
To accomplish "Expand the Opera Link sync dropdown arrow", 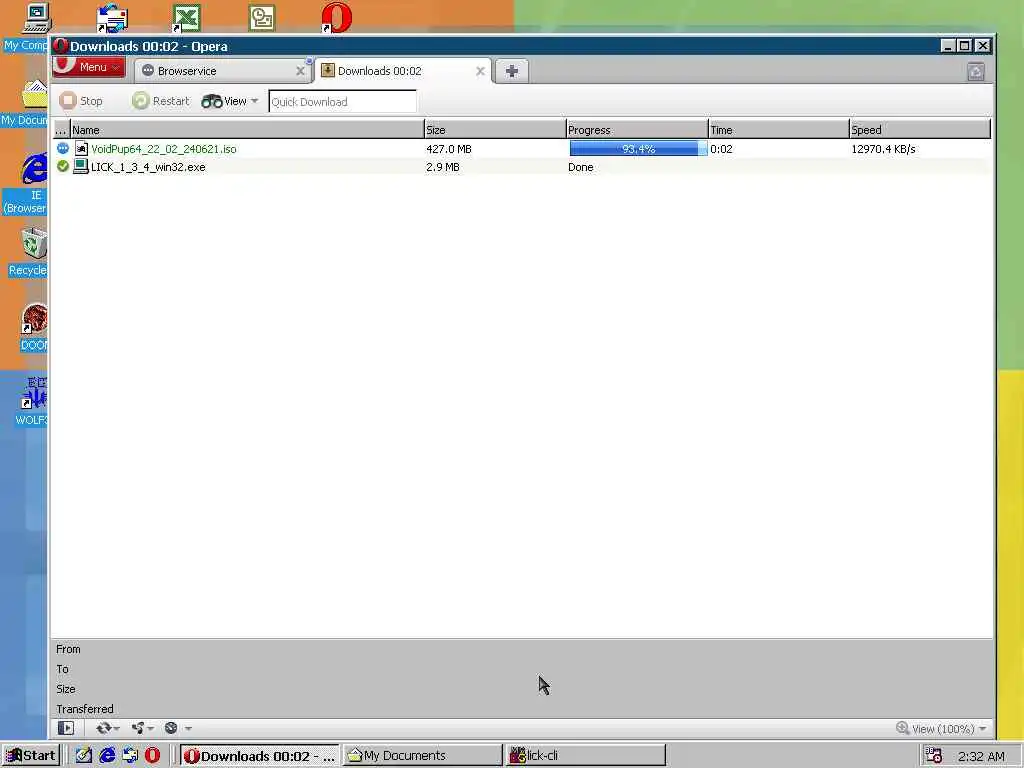I will click(x=117, y=728).
